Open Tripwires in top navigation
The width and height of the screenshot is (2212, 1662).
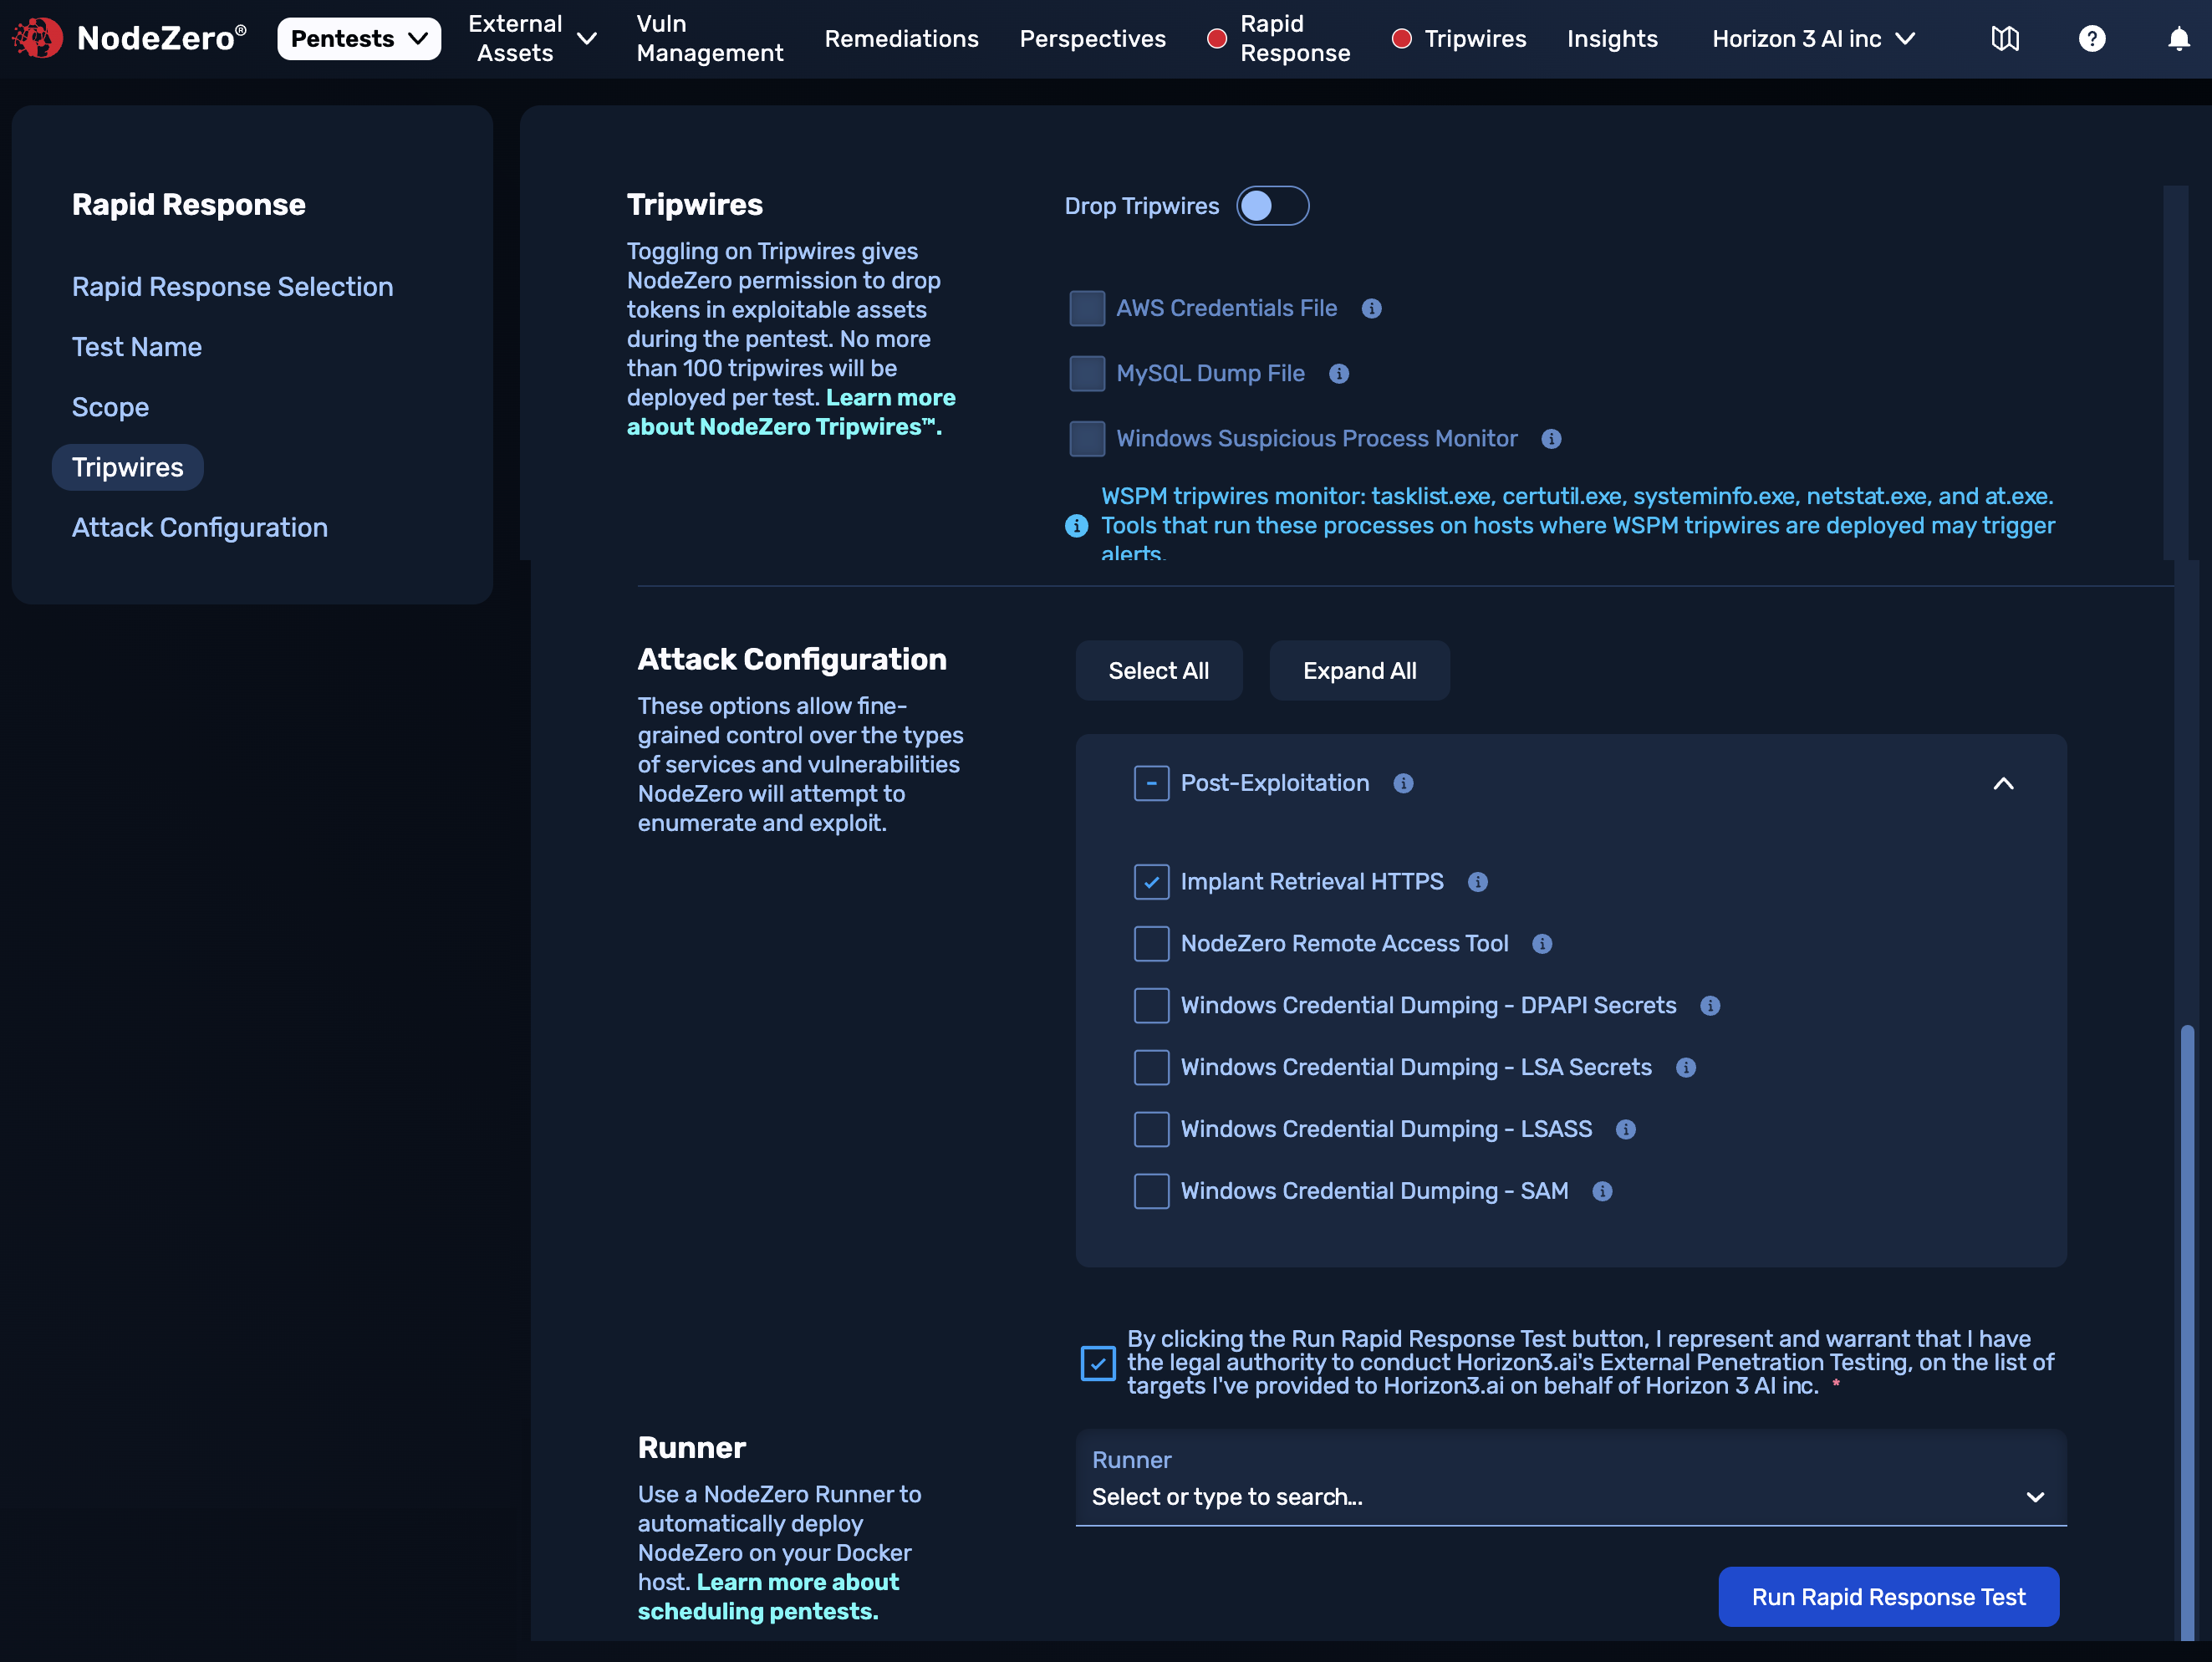[1475, 39]
